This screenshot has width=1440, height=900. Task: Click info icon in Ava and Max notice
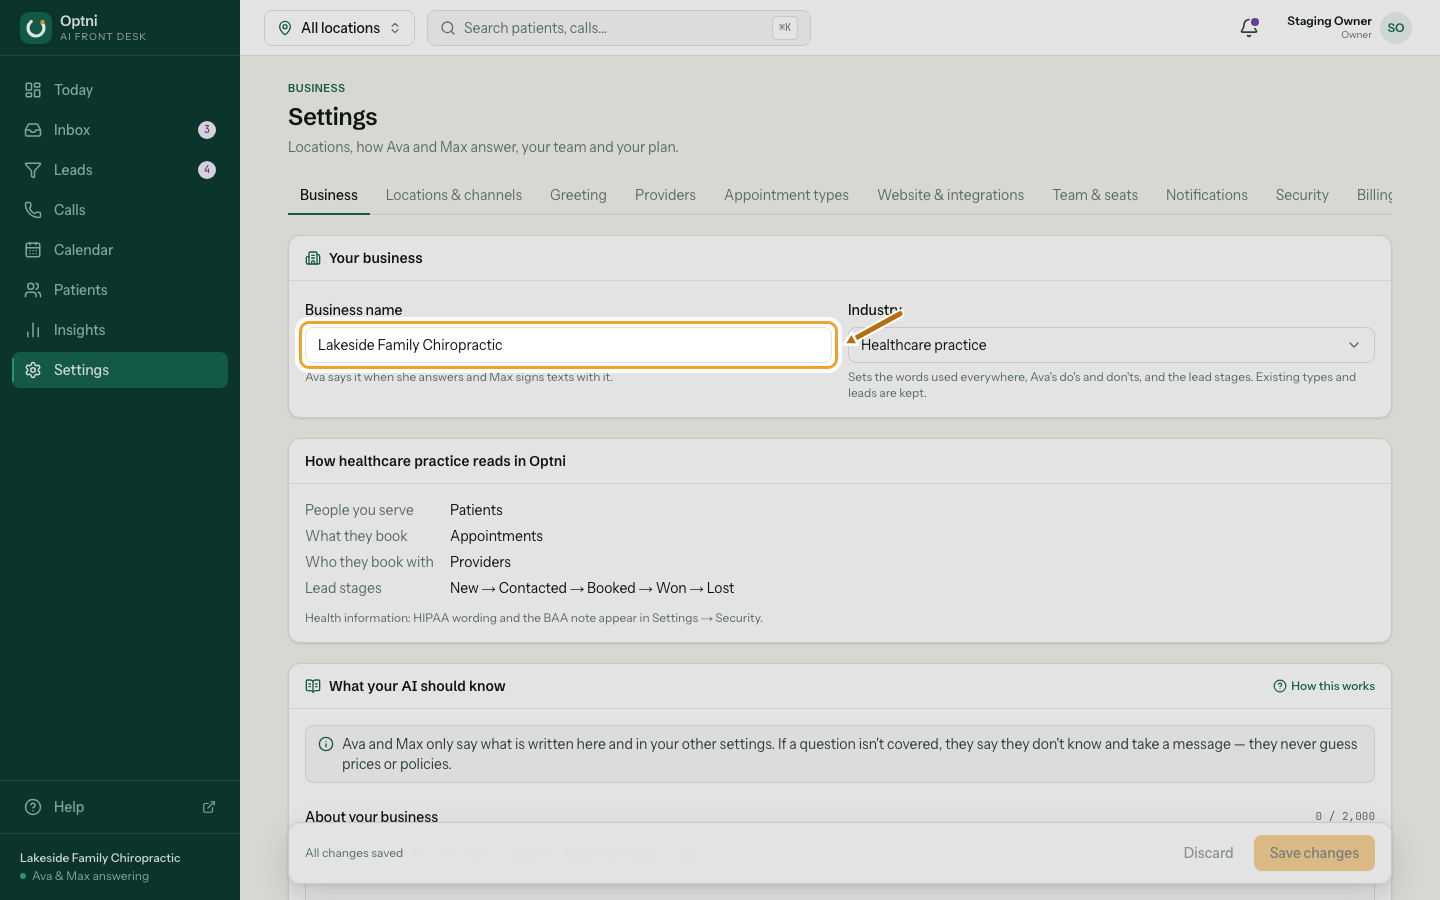point(326,744)
